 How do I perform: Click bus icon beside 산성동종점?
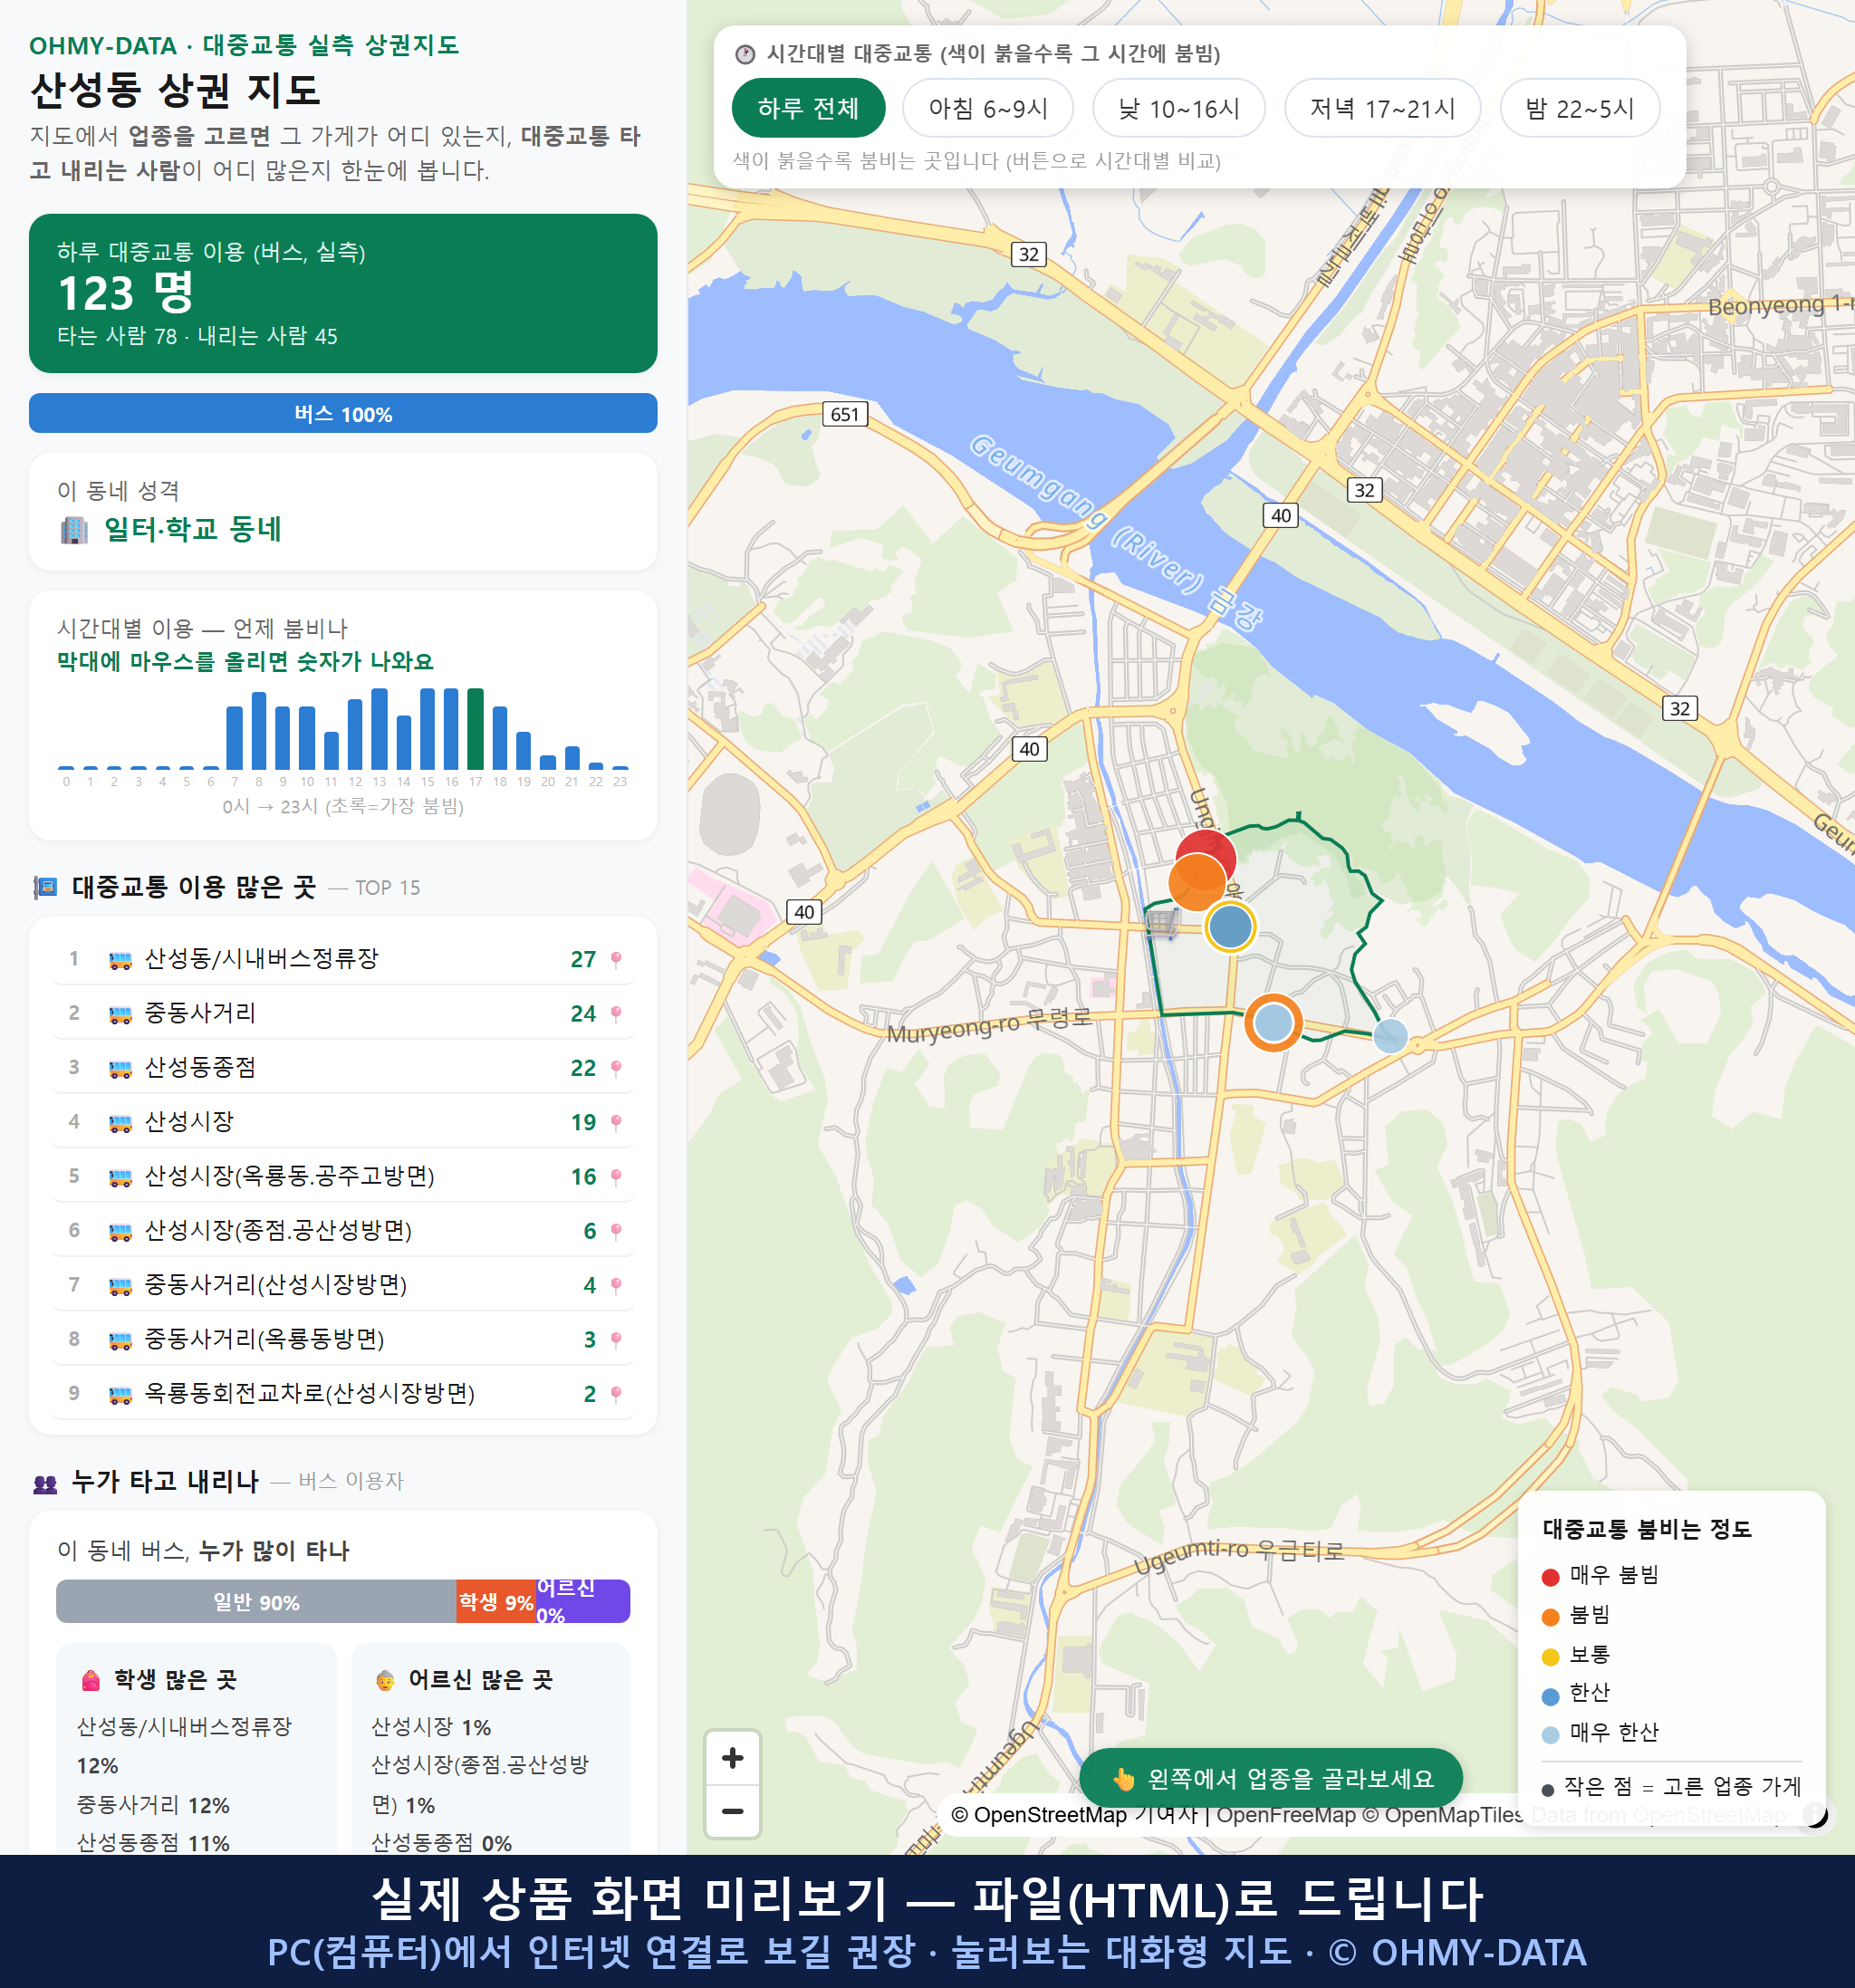[x=120, y=1069]
